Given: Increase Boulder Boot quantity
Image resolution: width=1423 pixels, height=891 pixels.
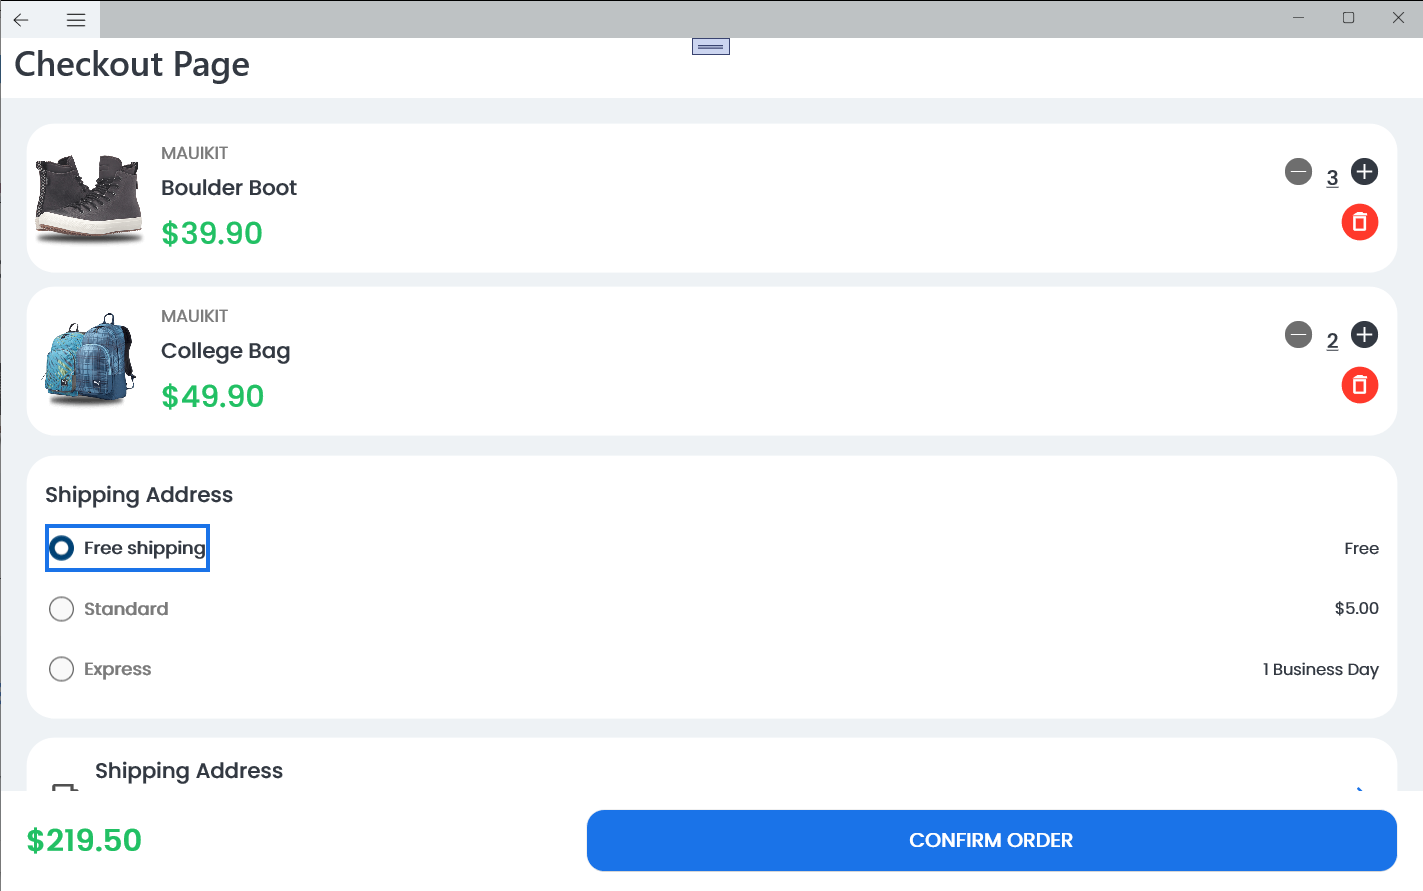Looking at the screenshot, I should 1364,172.
